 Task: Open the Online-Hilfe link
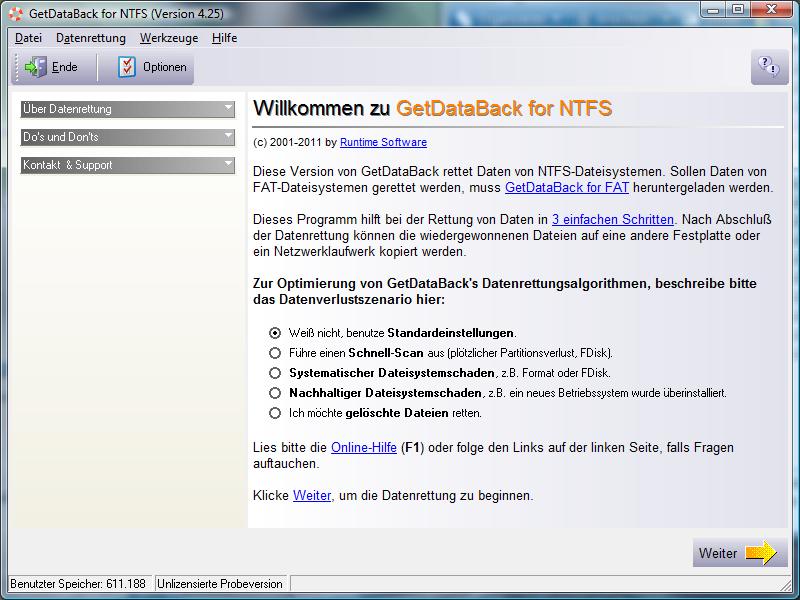pos(364,447)
